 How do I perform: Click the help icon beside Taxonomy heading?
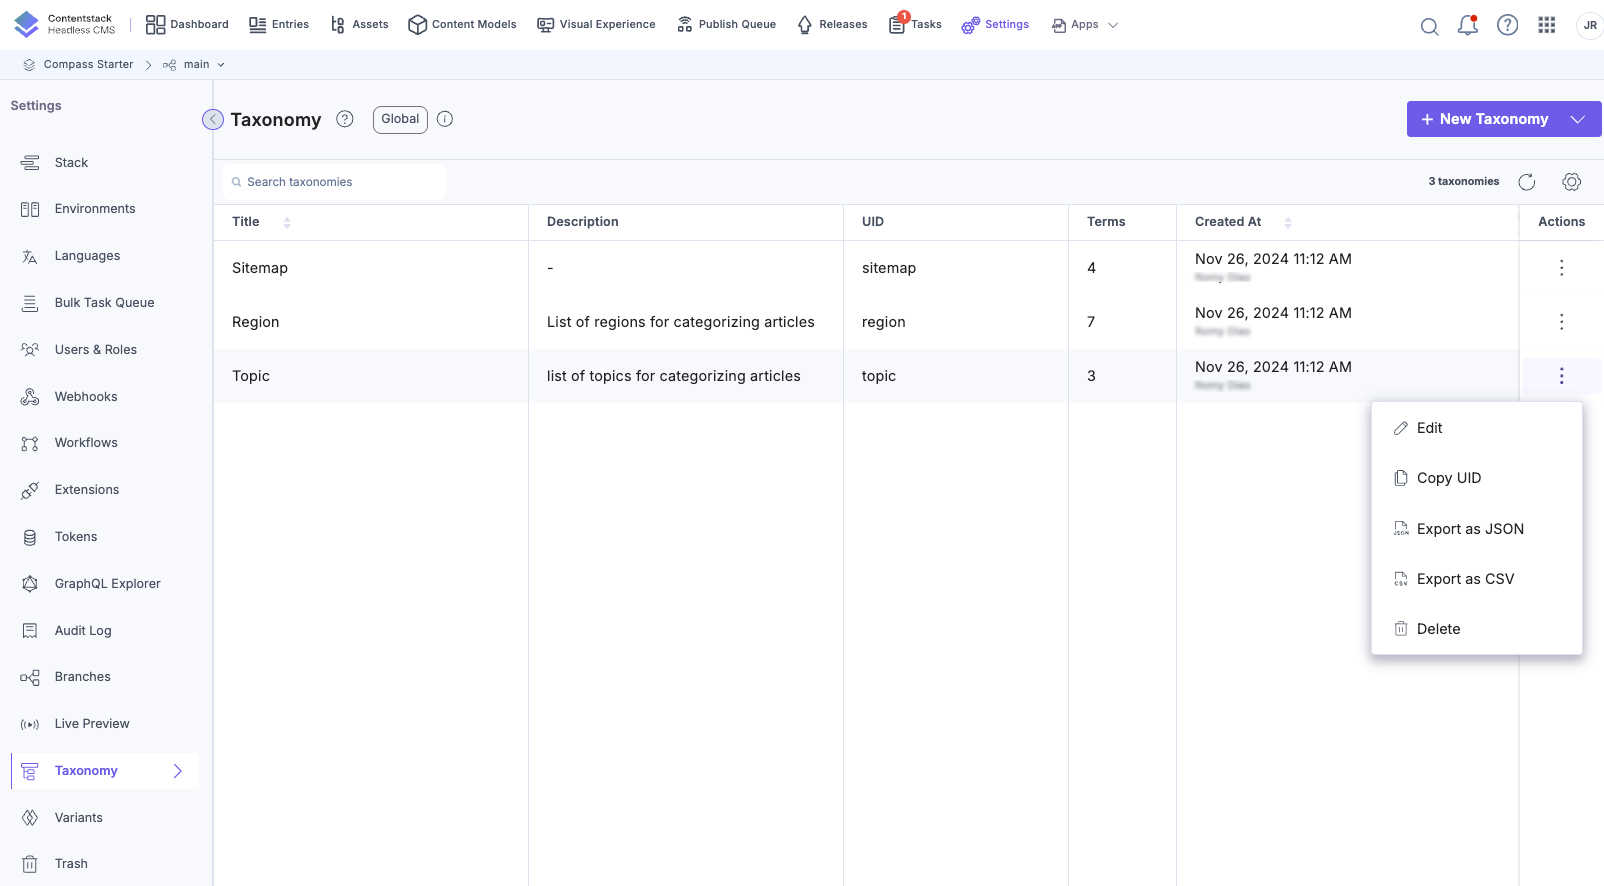[x=345, y=119]
